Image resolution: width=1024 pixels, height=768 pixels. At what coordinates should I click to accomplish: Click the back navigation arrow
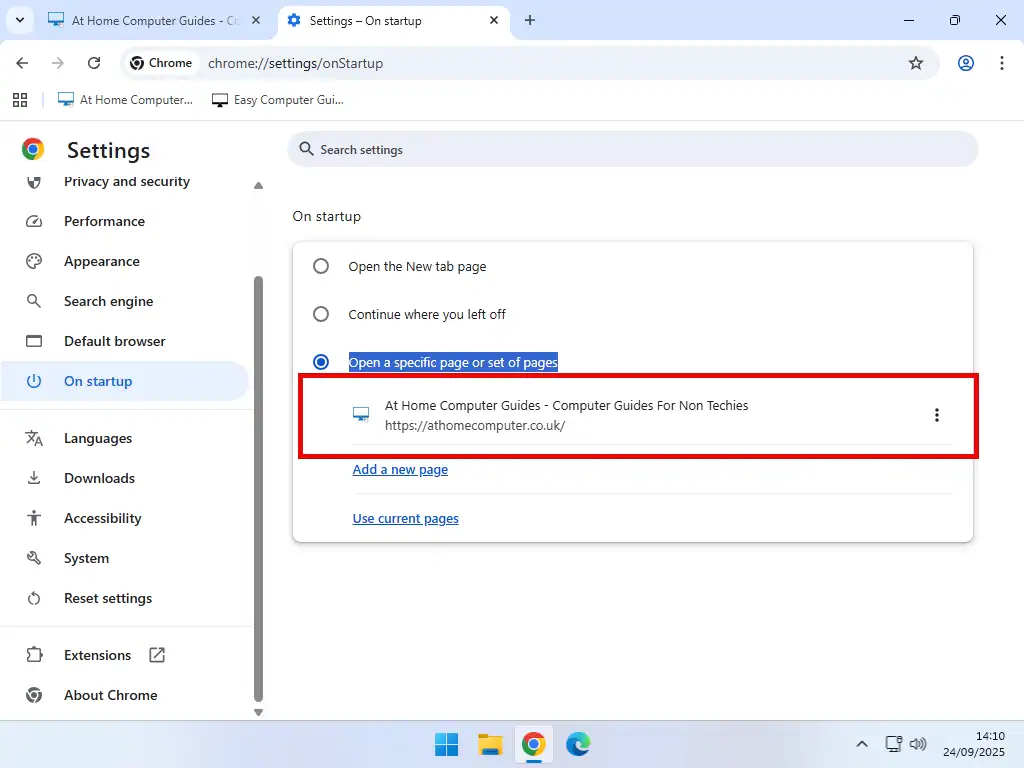tap(23, 63)
